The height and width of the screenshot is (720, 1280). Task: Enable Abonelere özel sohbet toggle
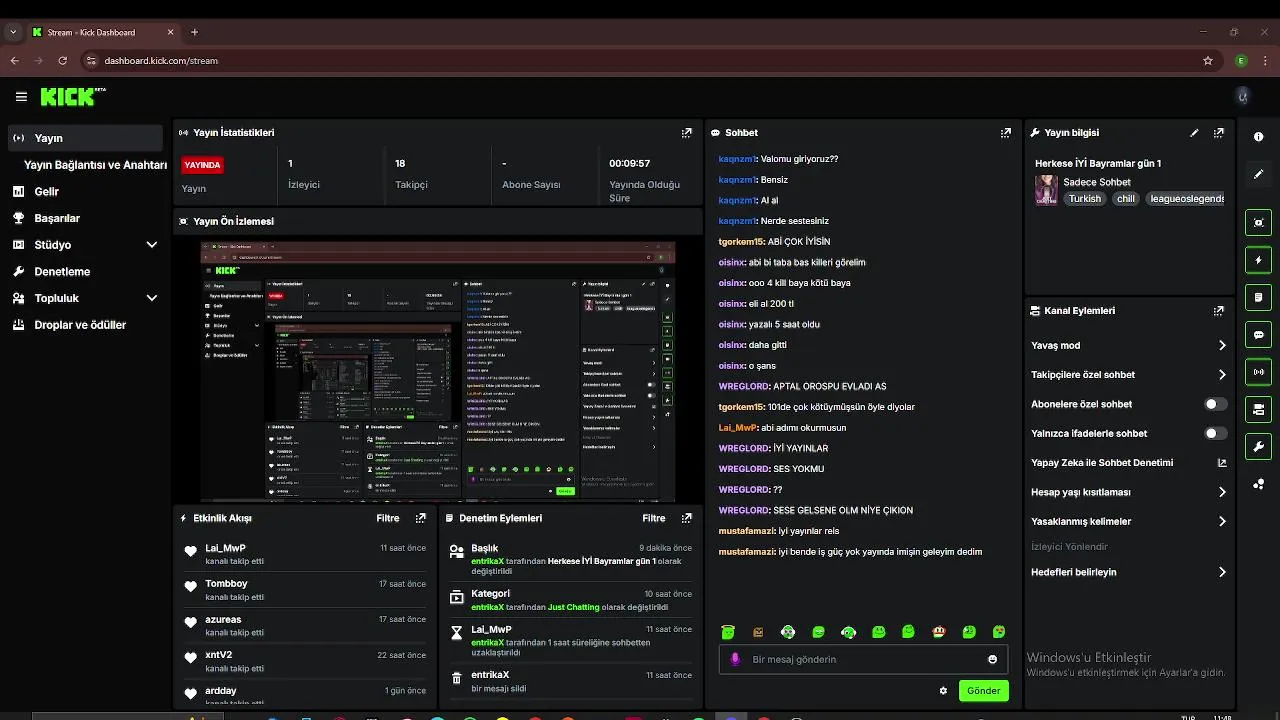(x=1215, y=404)
